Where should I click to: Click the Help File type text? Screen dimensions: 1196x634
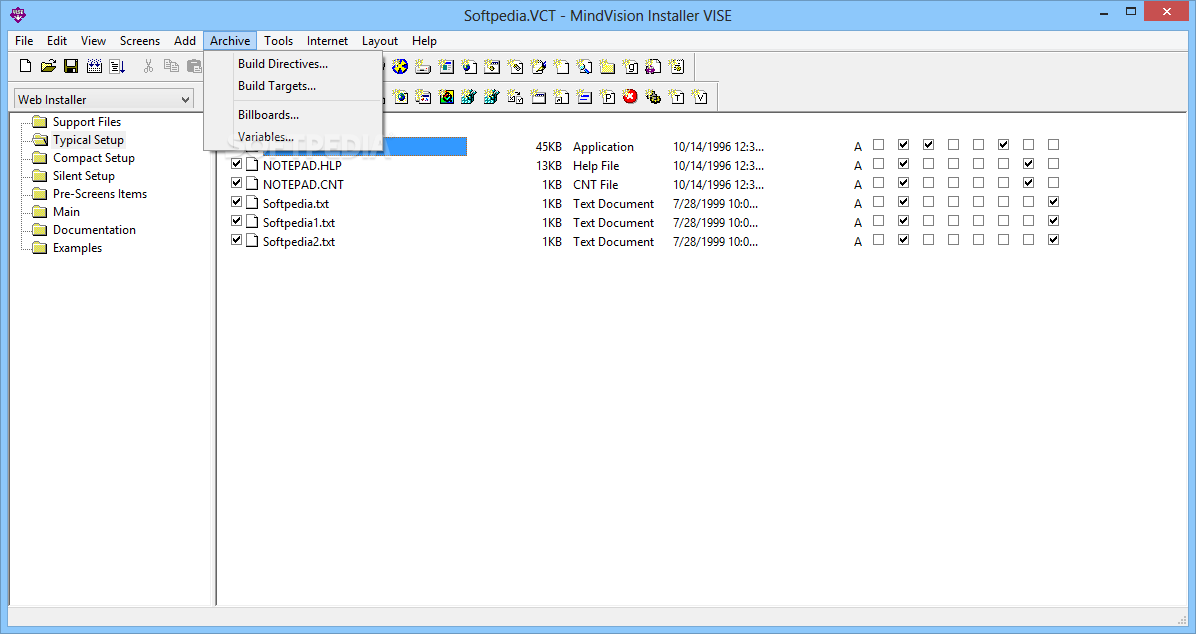[596, 166]
